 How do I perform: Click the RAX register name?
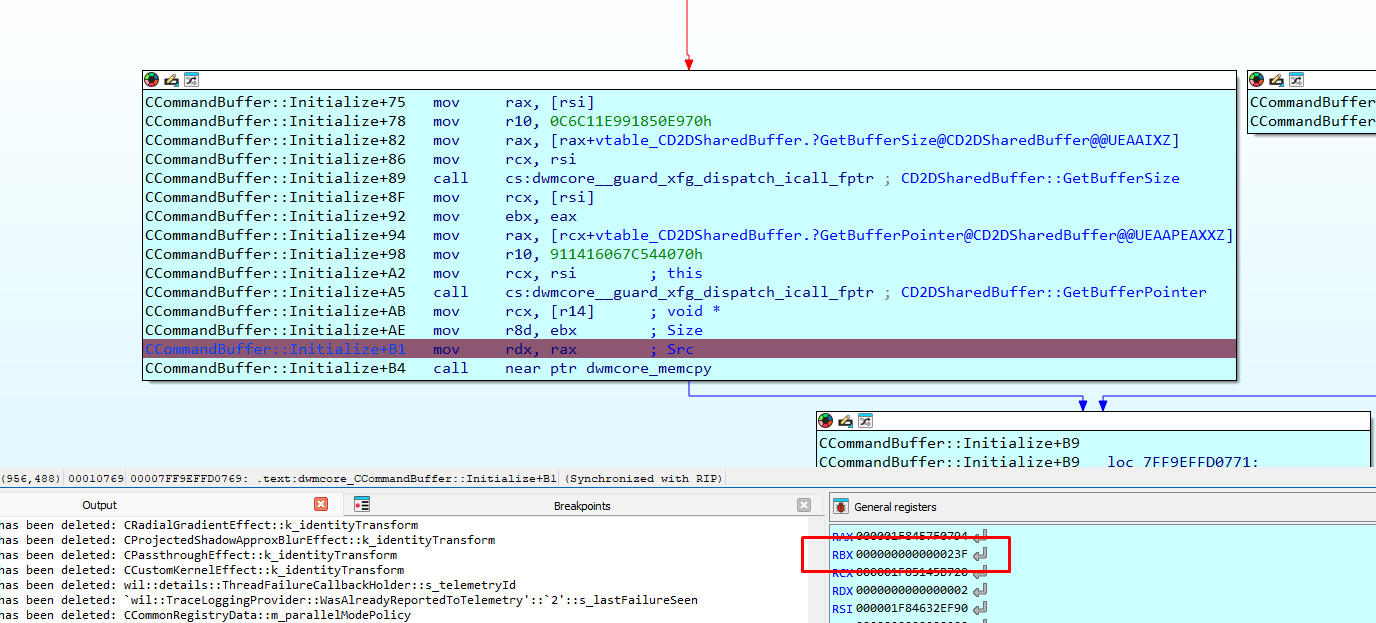842,537
